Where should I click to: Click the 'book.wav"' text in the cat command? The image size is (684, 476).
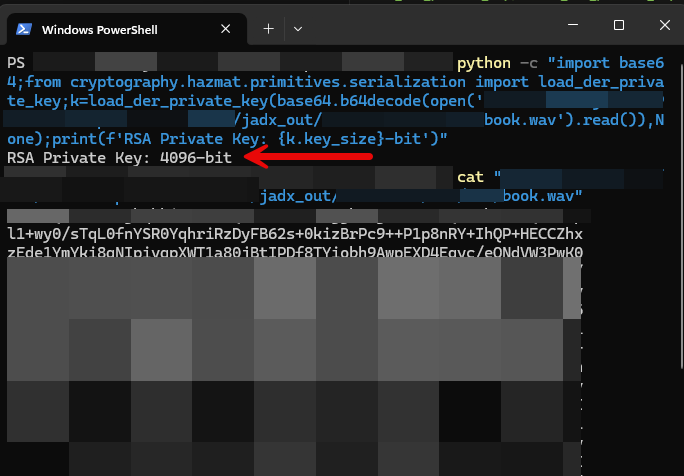pos(542,196)
